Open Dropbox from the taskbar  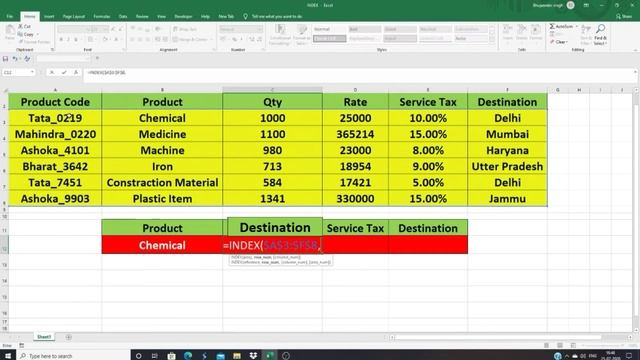(253, 356)
